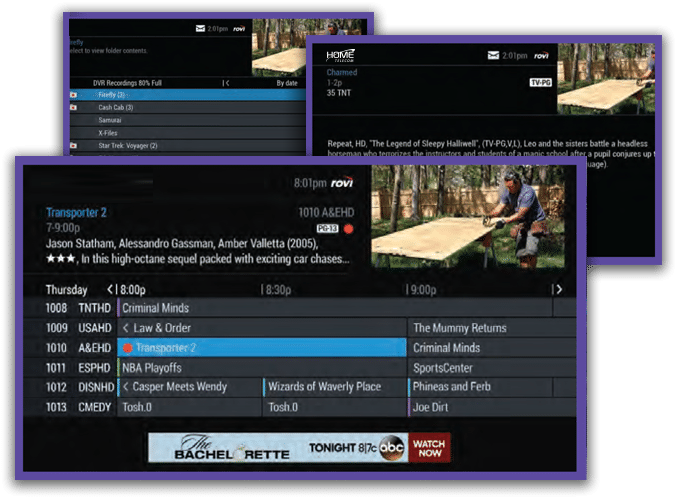Select SportsCenter listing
677x498 pixels.
click(x=492, y=368)
